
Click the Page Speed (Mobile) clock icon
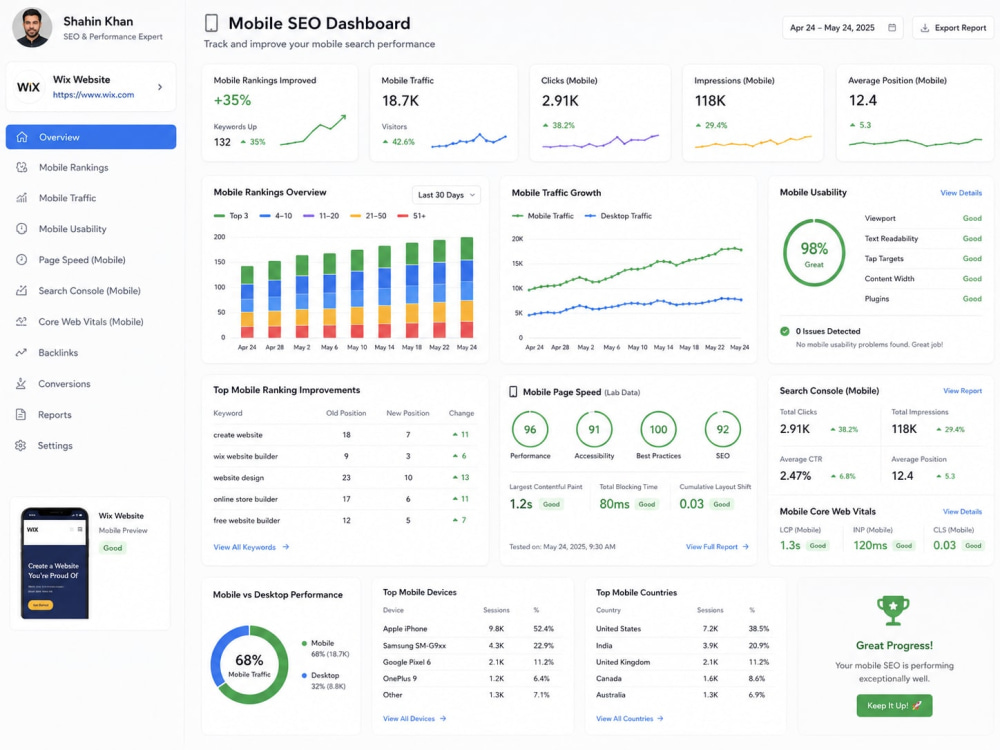pyautogui.click(x=22, y=260)
